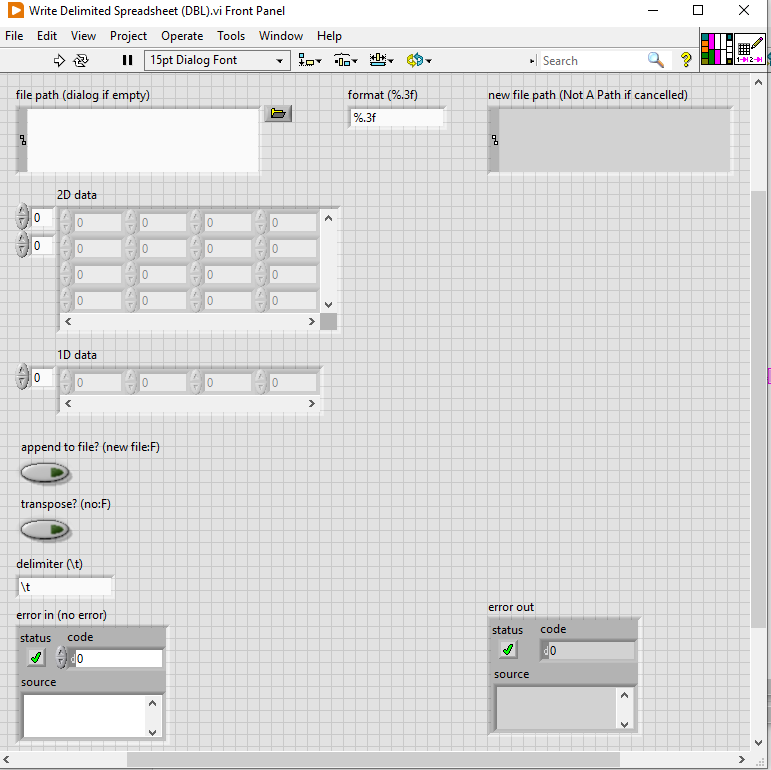Open the View menu
771x770 pixels.
83,36
